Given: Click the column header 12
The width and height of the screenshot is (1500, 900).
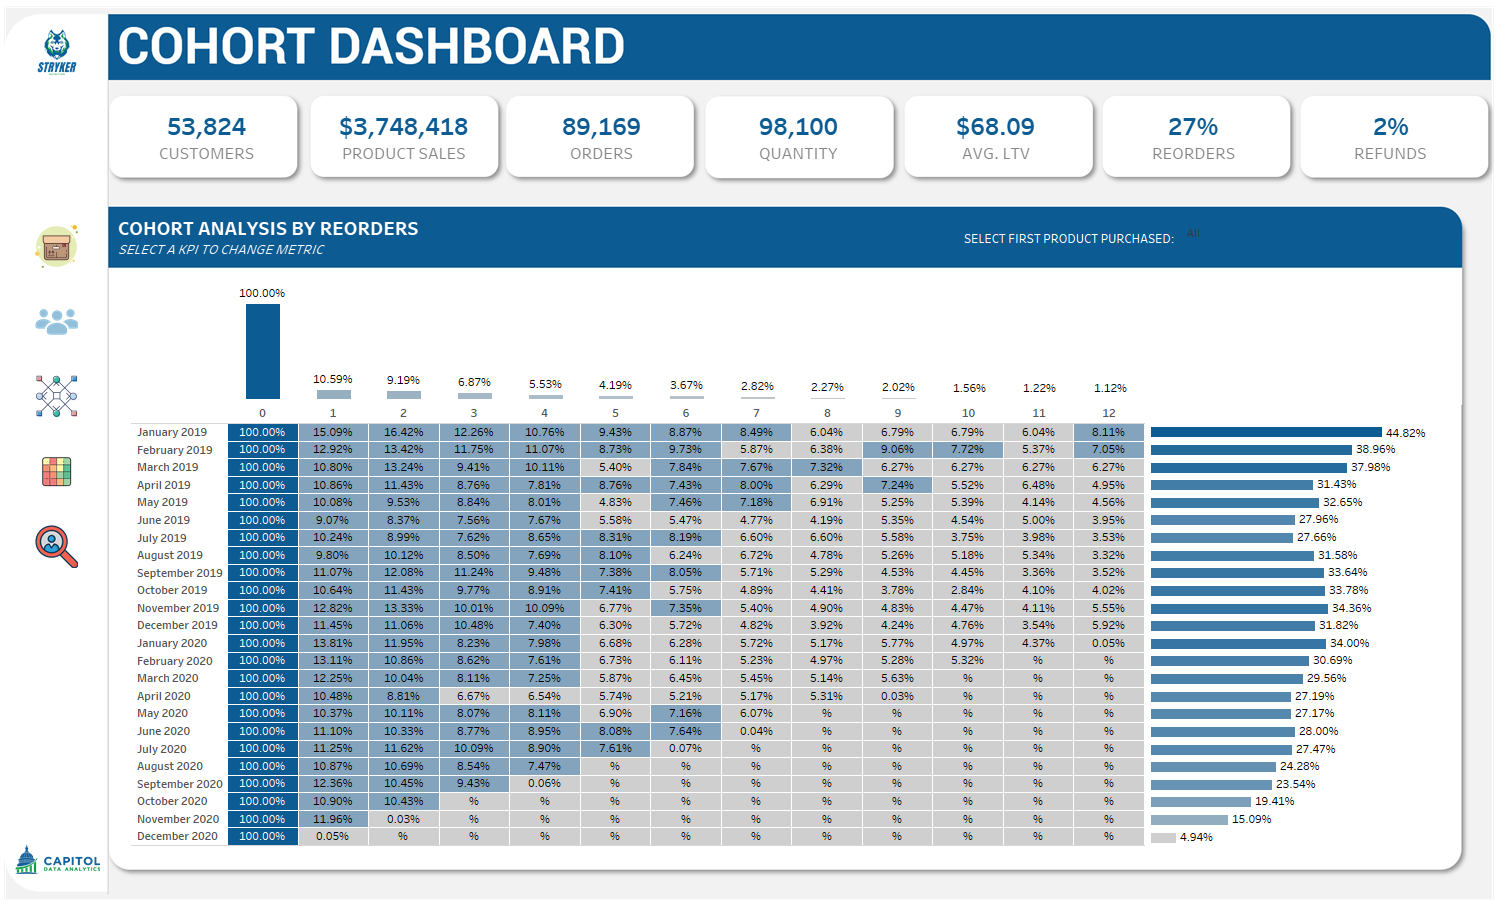Looking at the screenshot, I should (1109, 413).
